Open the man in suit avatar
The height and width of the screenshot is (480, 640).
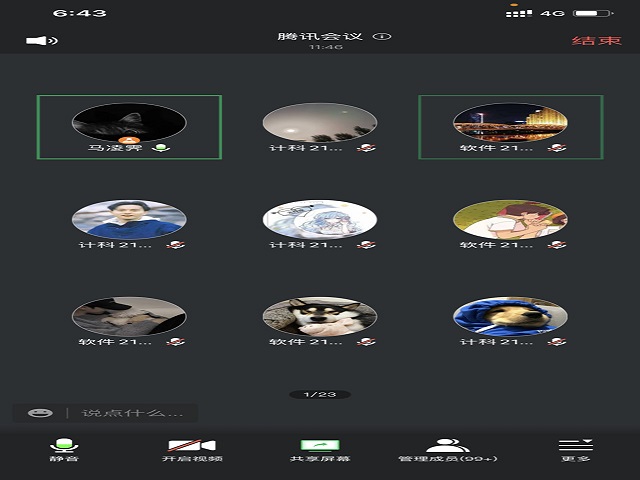pos(129,218)
